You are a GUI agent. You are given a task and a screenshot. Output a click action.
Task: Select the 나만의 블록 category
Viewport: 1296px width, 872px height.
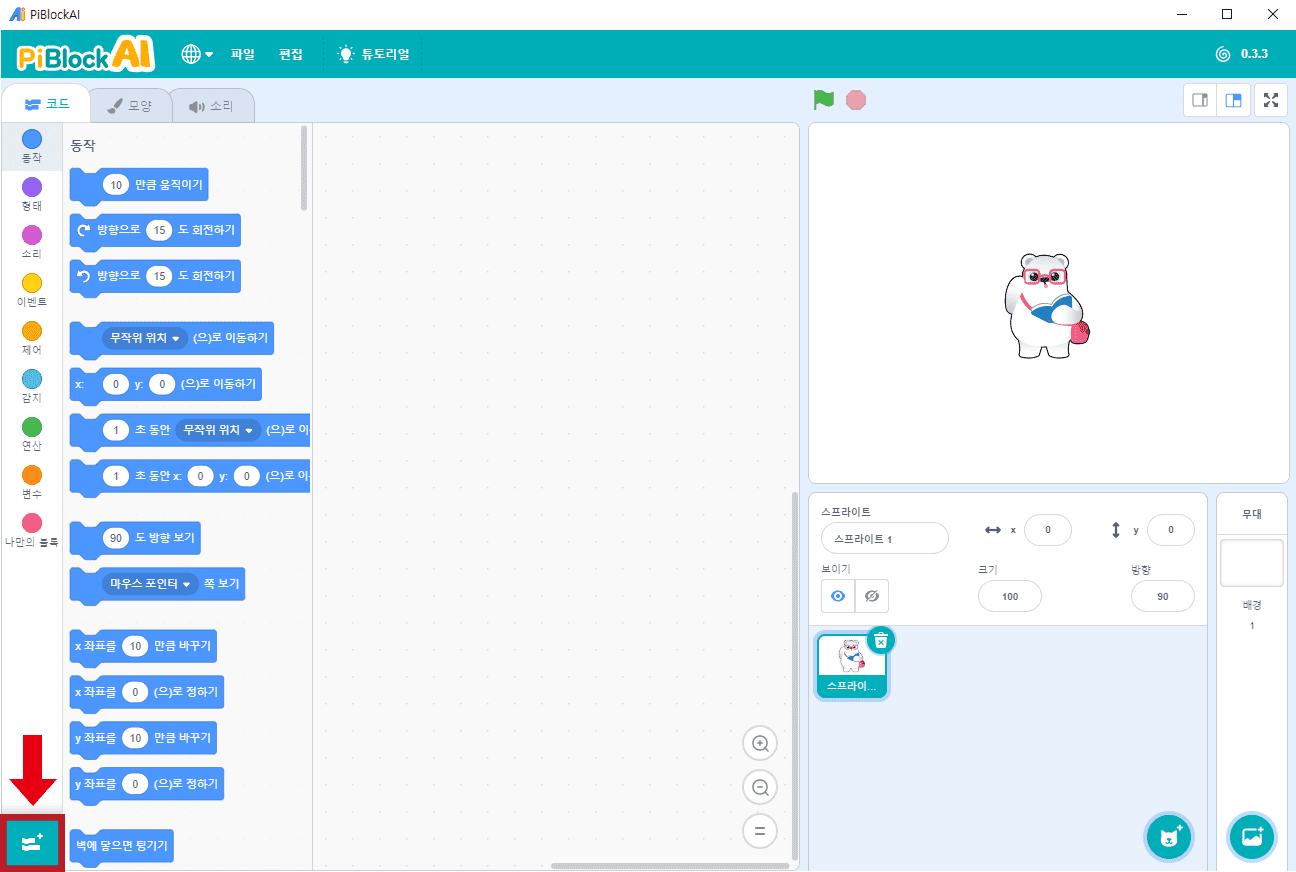tap(32, 530)
